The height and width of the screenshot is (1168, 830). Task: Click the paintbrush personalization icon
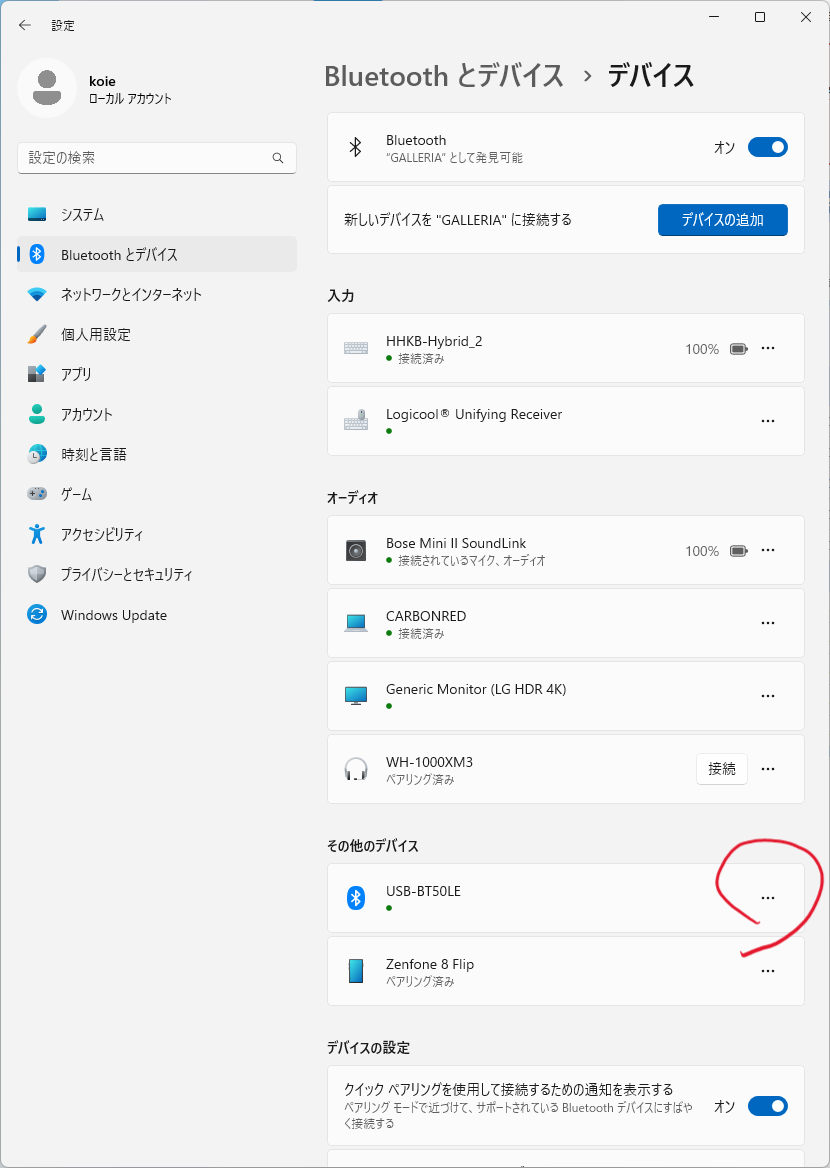[x=37, y=334]
